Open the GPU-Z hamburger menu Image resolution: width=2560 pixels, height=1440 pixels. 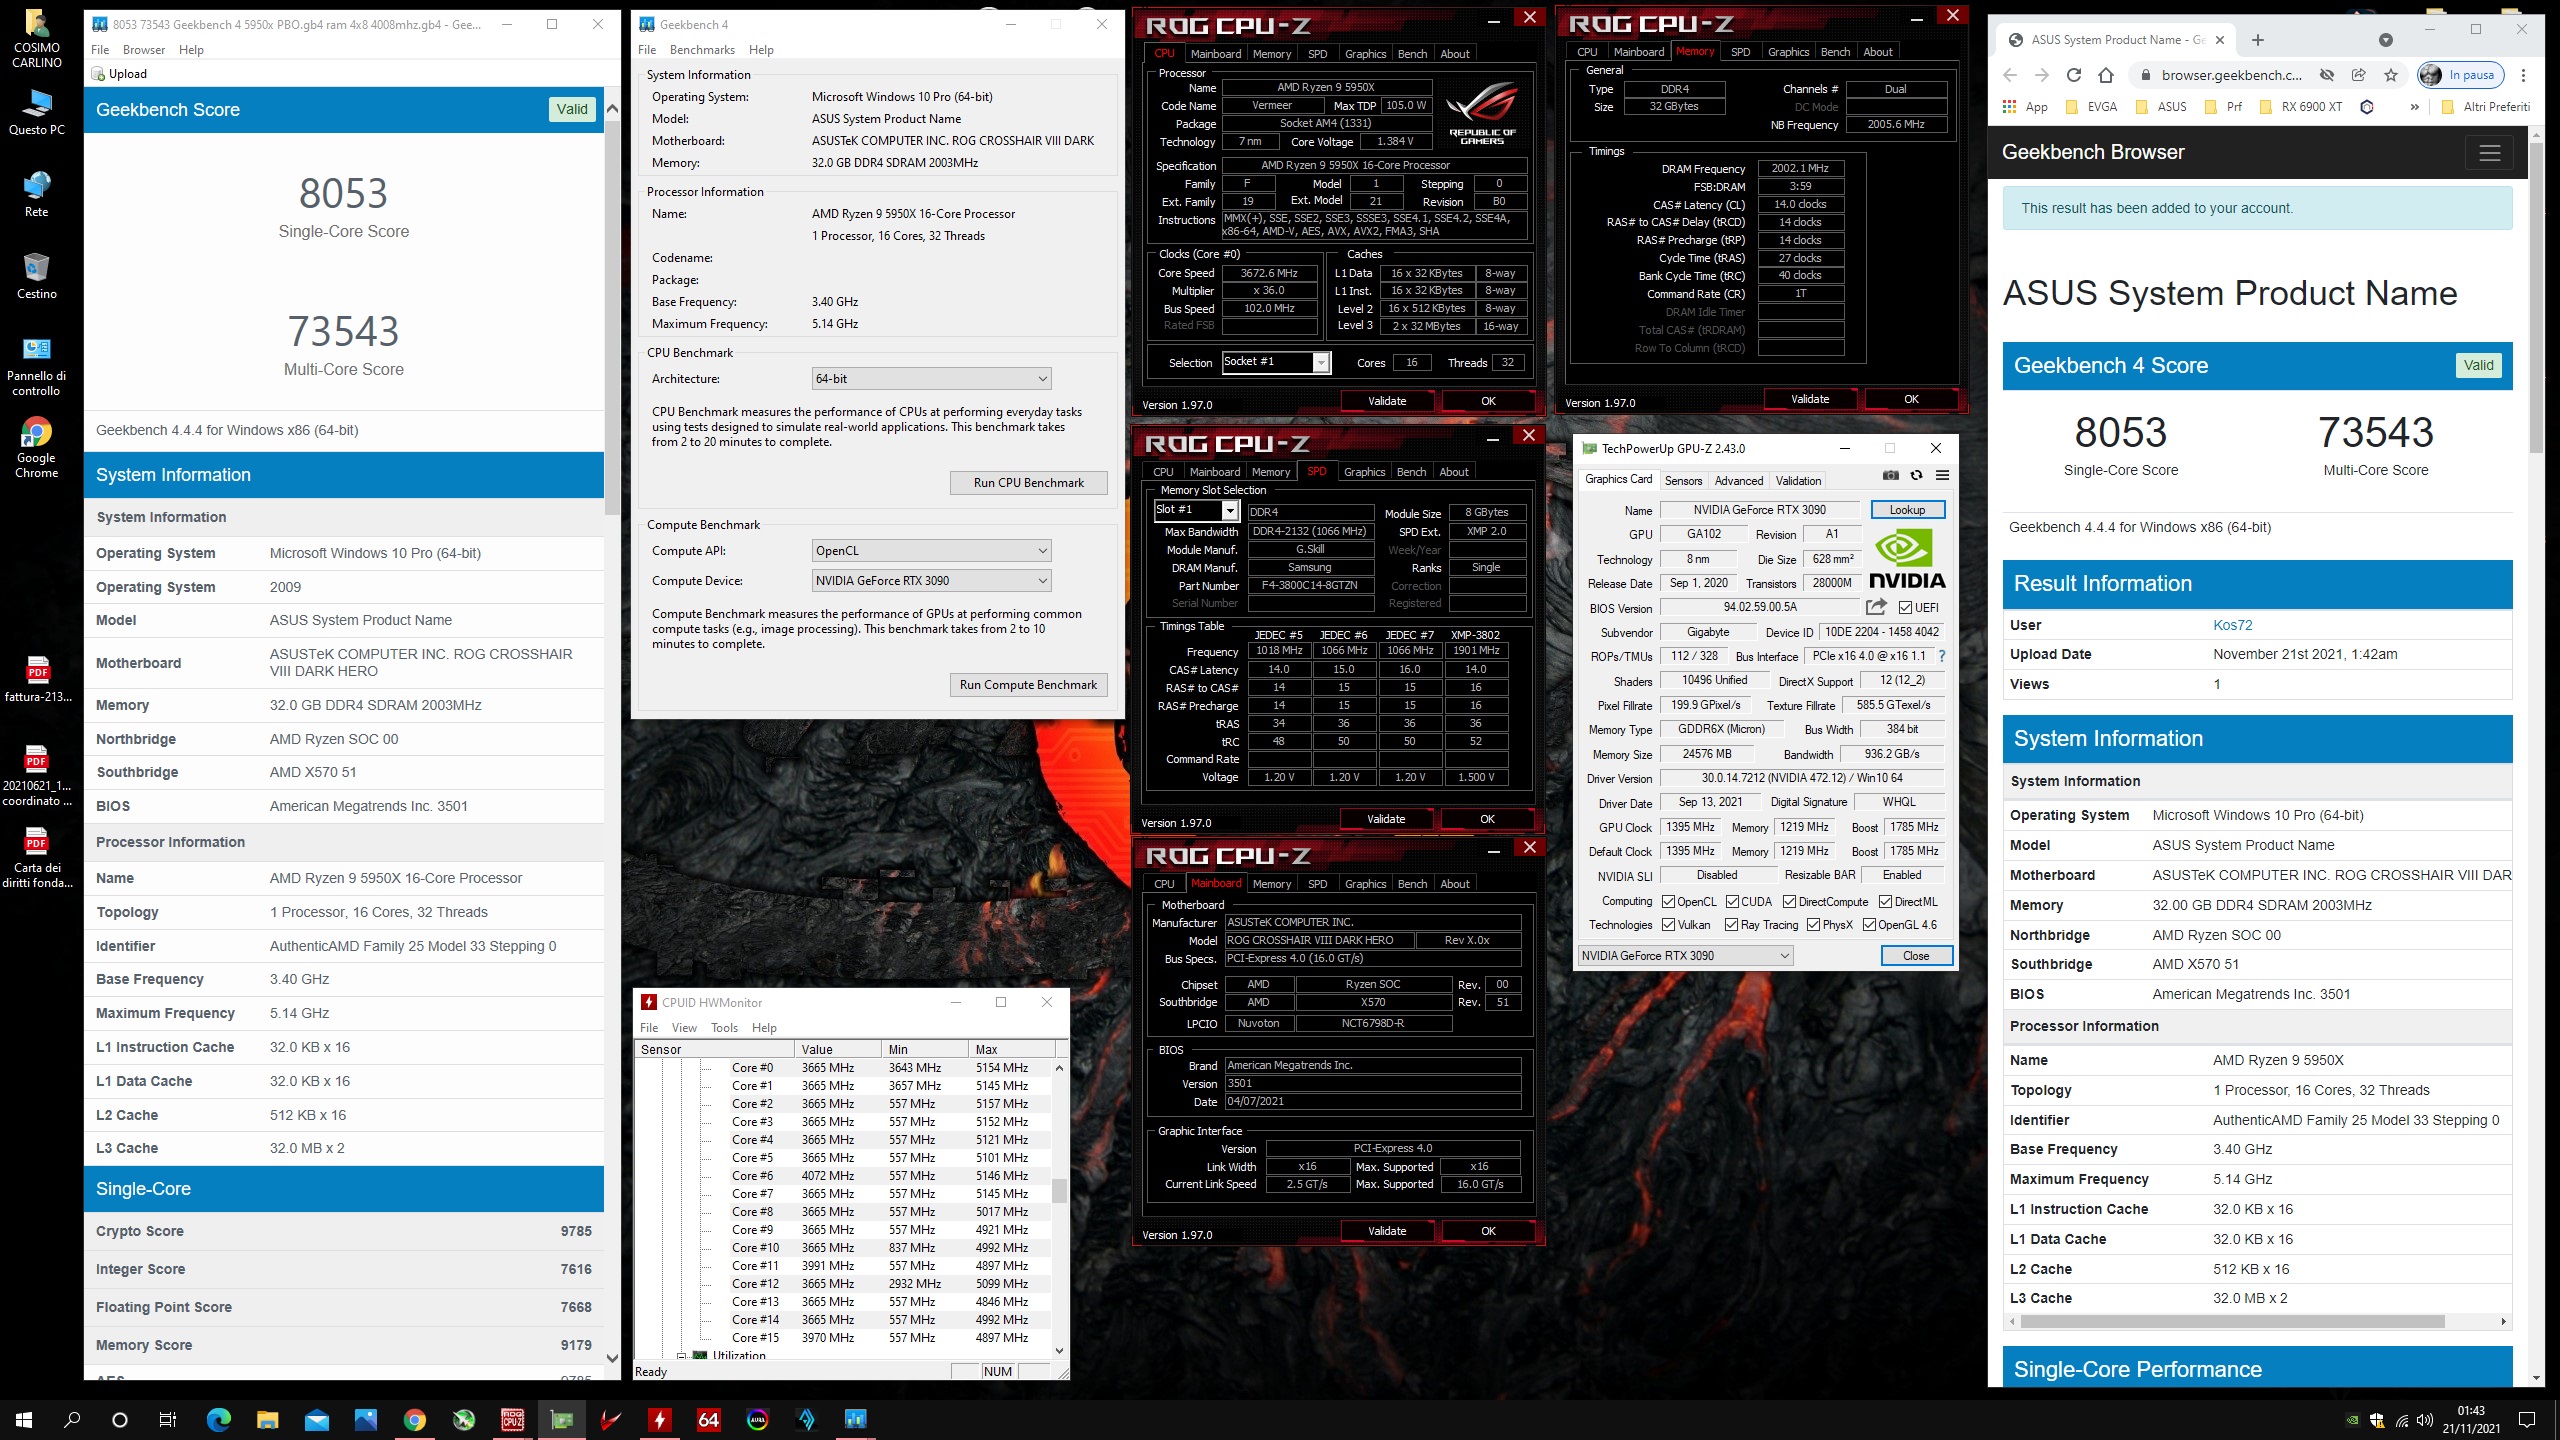1942,476
